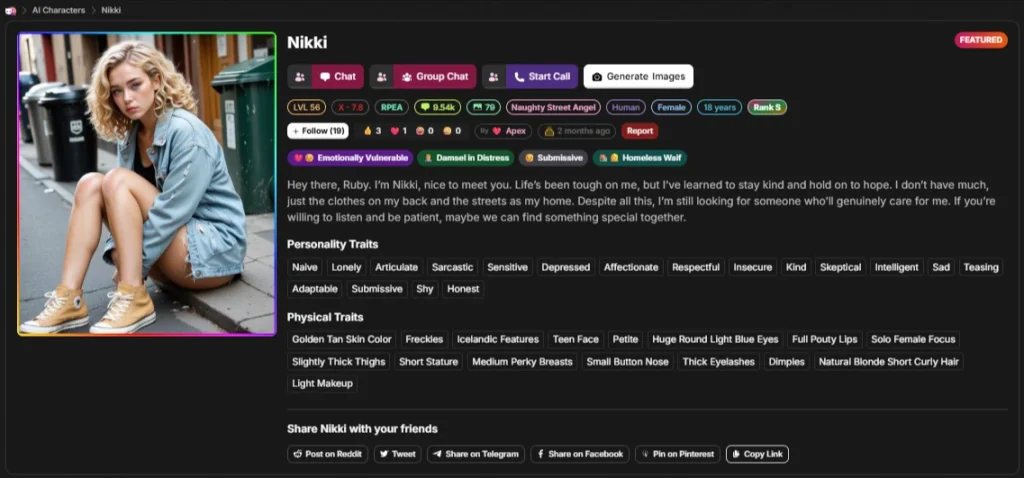Image resolution: width=1024 pixels, height=478 pixels.
Task: Select the Human species badge
Action: (x=626, y=107)
